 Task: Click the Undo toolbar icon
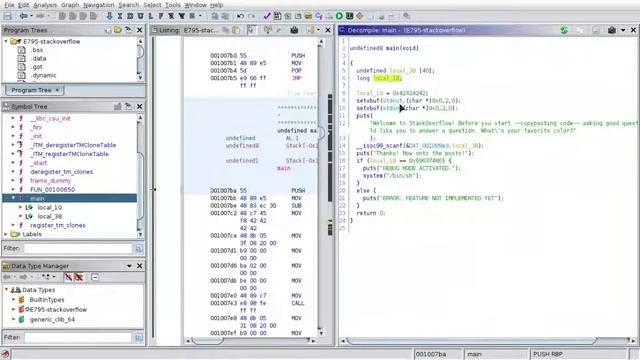pos(240,16)
